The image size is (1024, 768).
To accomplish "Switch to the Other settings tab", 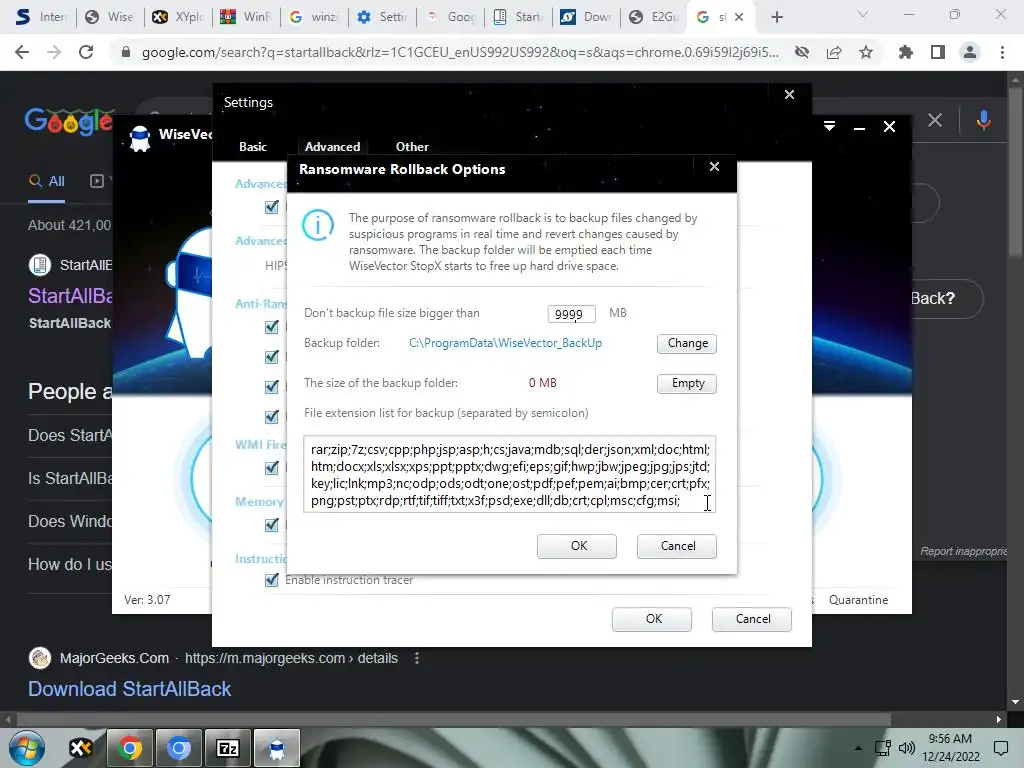I will pos(412,147).
